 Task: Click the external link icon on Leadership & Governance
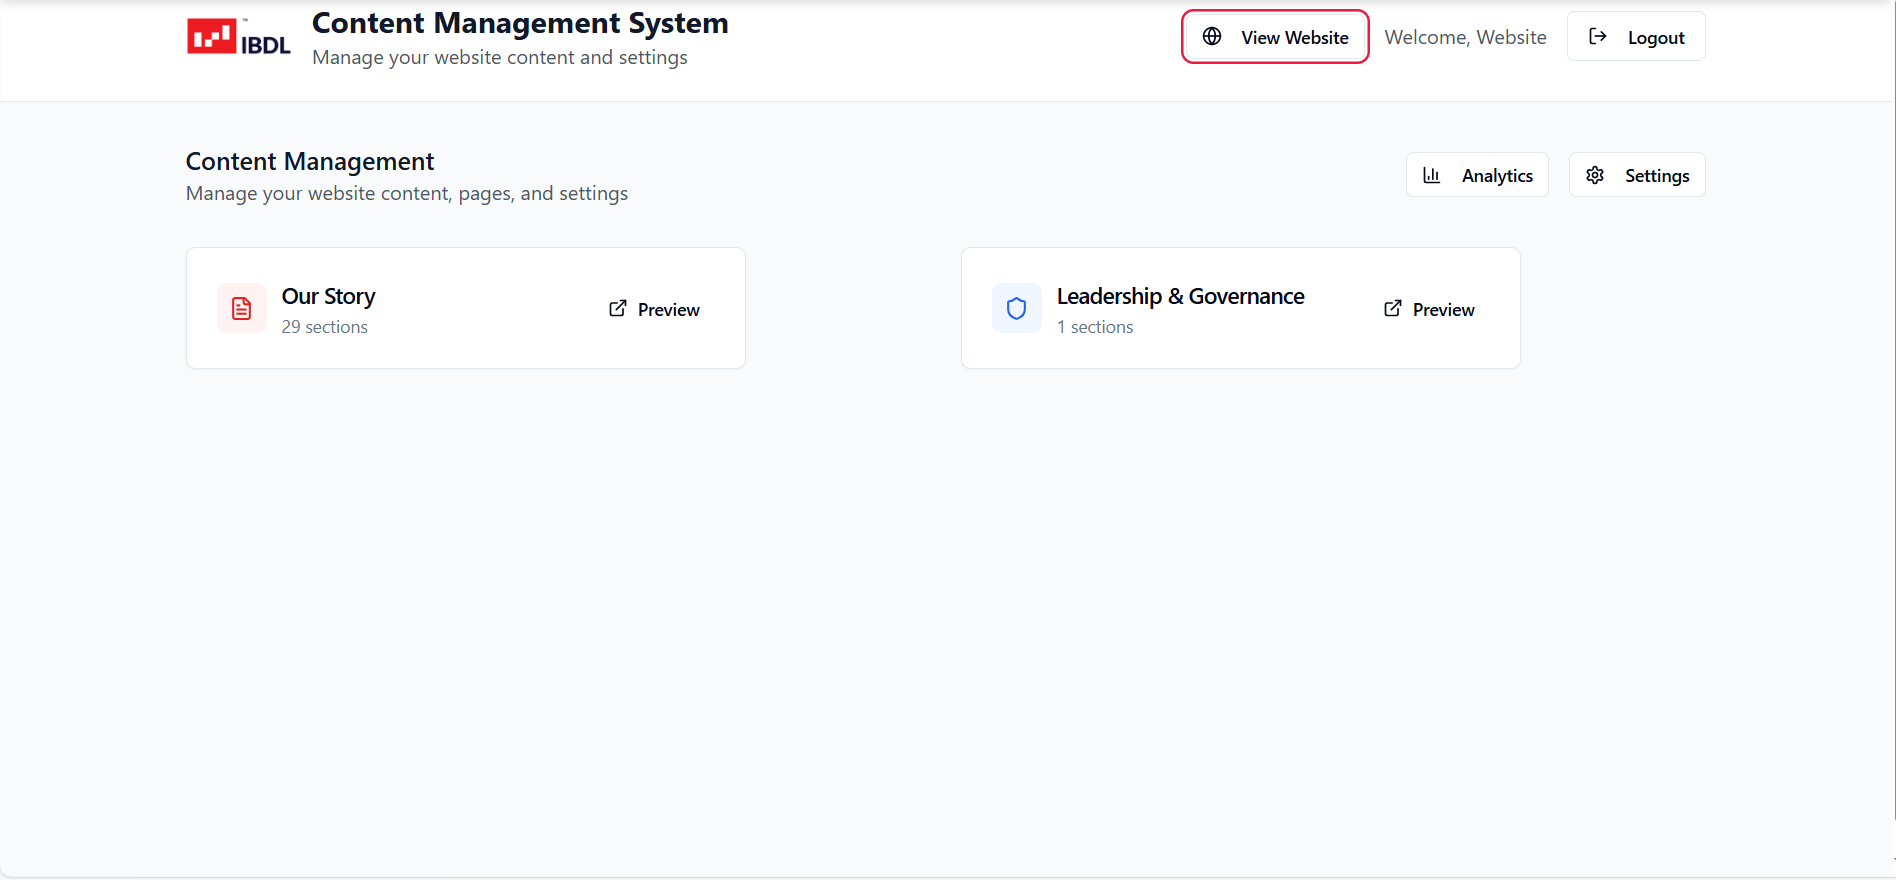pos(1393,309)
